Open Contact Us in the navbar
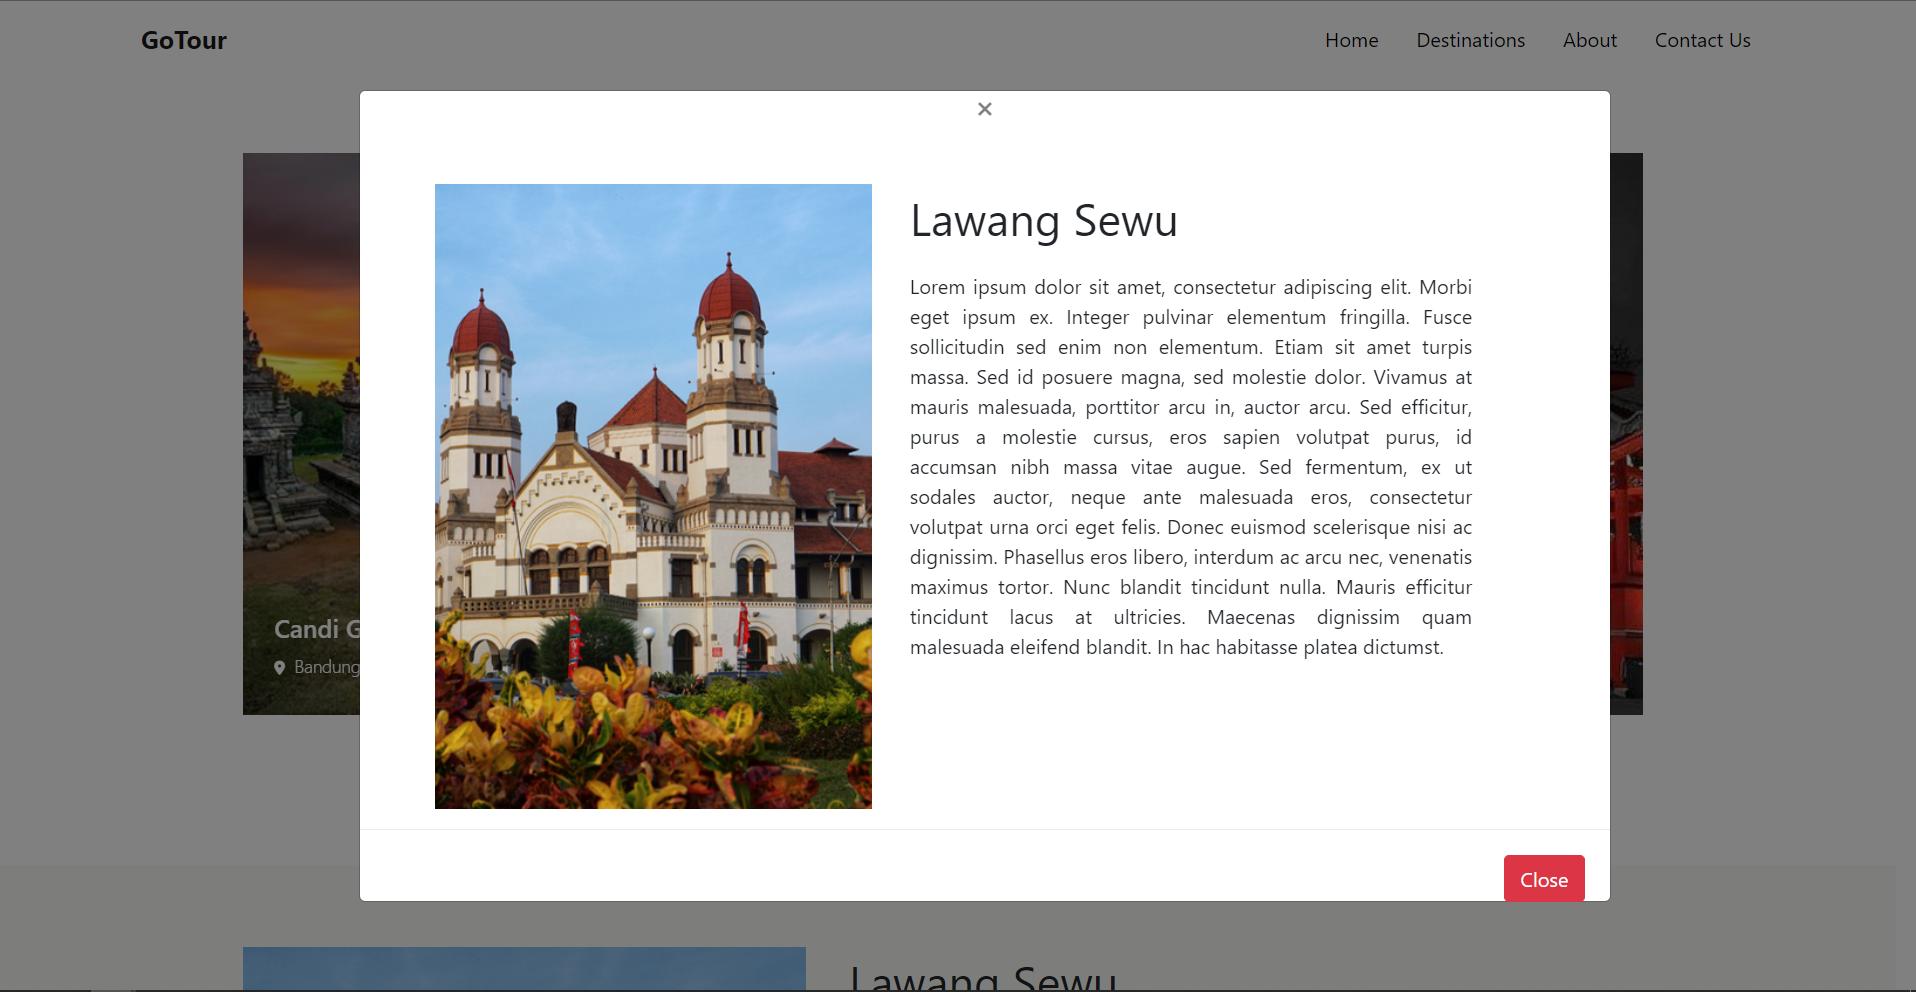1916x992 pixels. [1702, 40]
